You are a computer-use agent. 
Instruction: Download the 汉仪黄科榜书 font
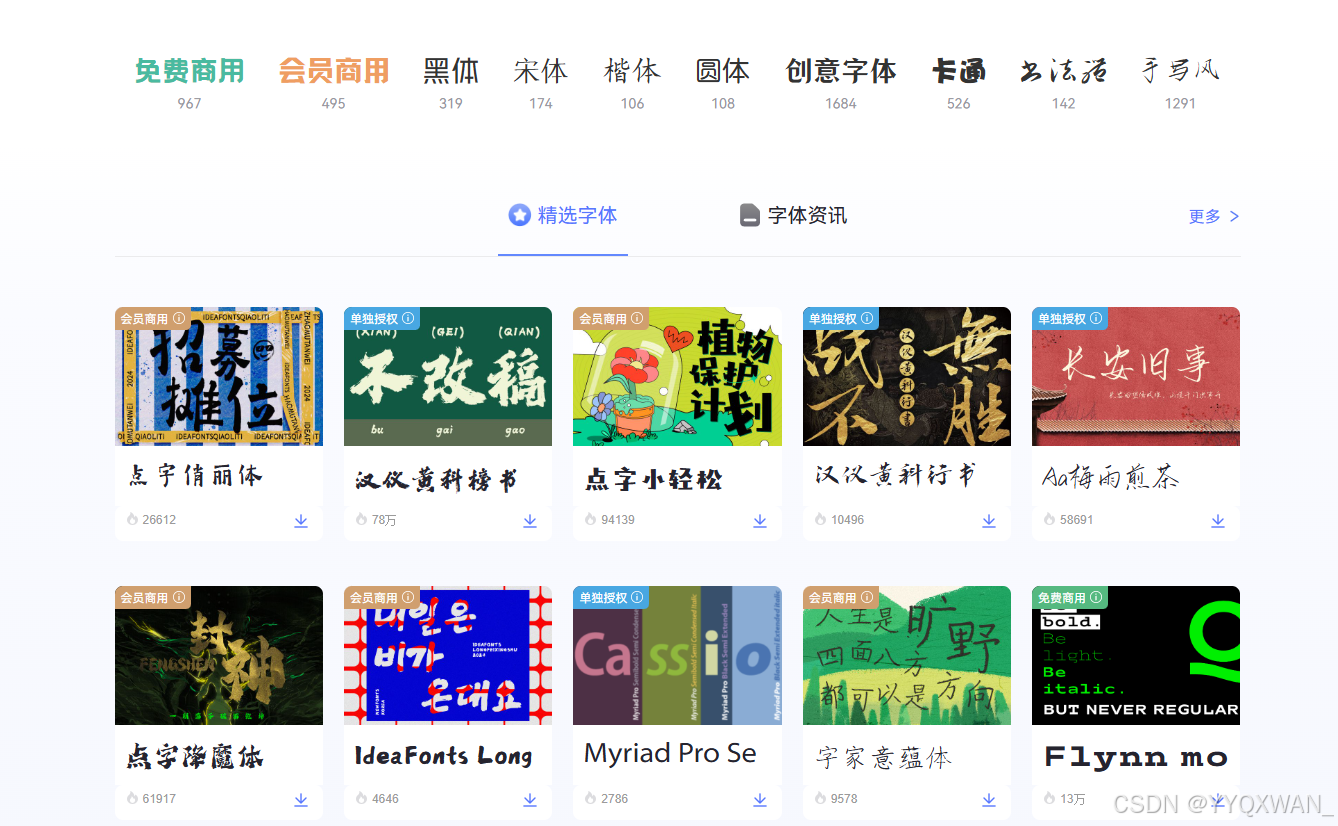tap(530, 521)
